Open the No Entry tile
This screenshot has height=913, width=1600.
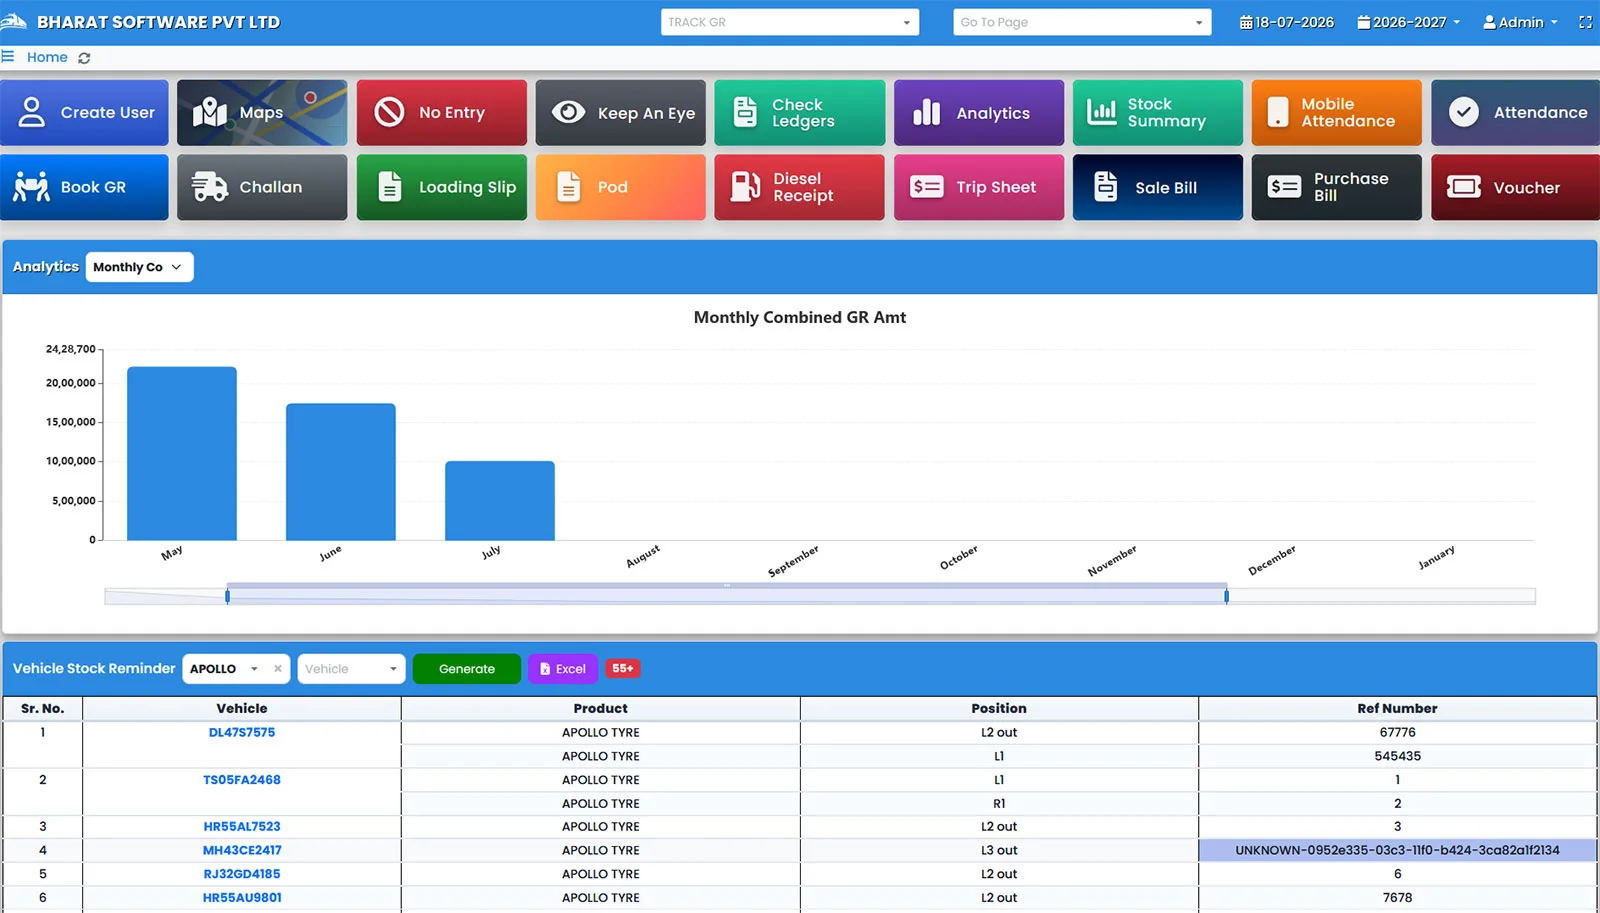[x=441, y=113]
